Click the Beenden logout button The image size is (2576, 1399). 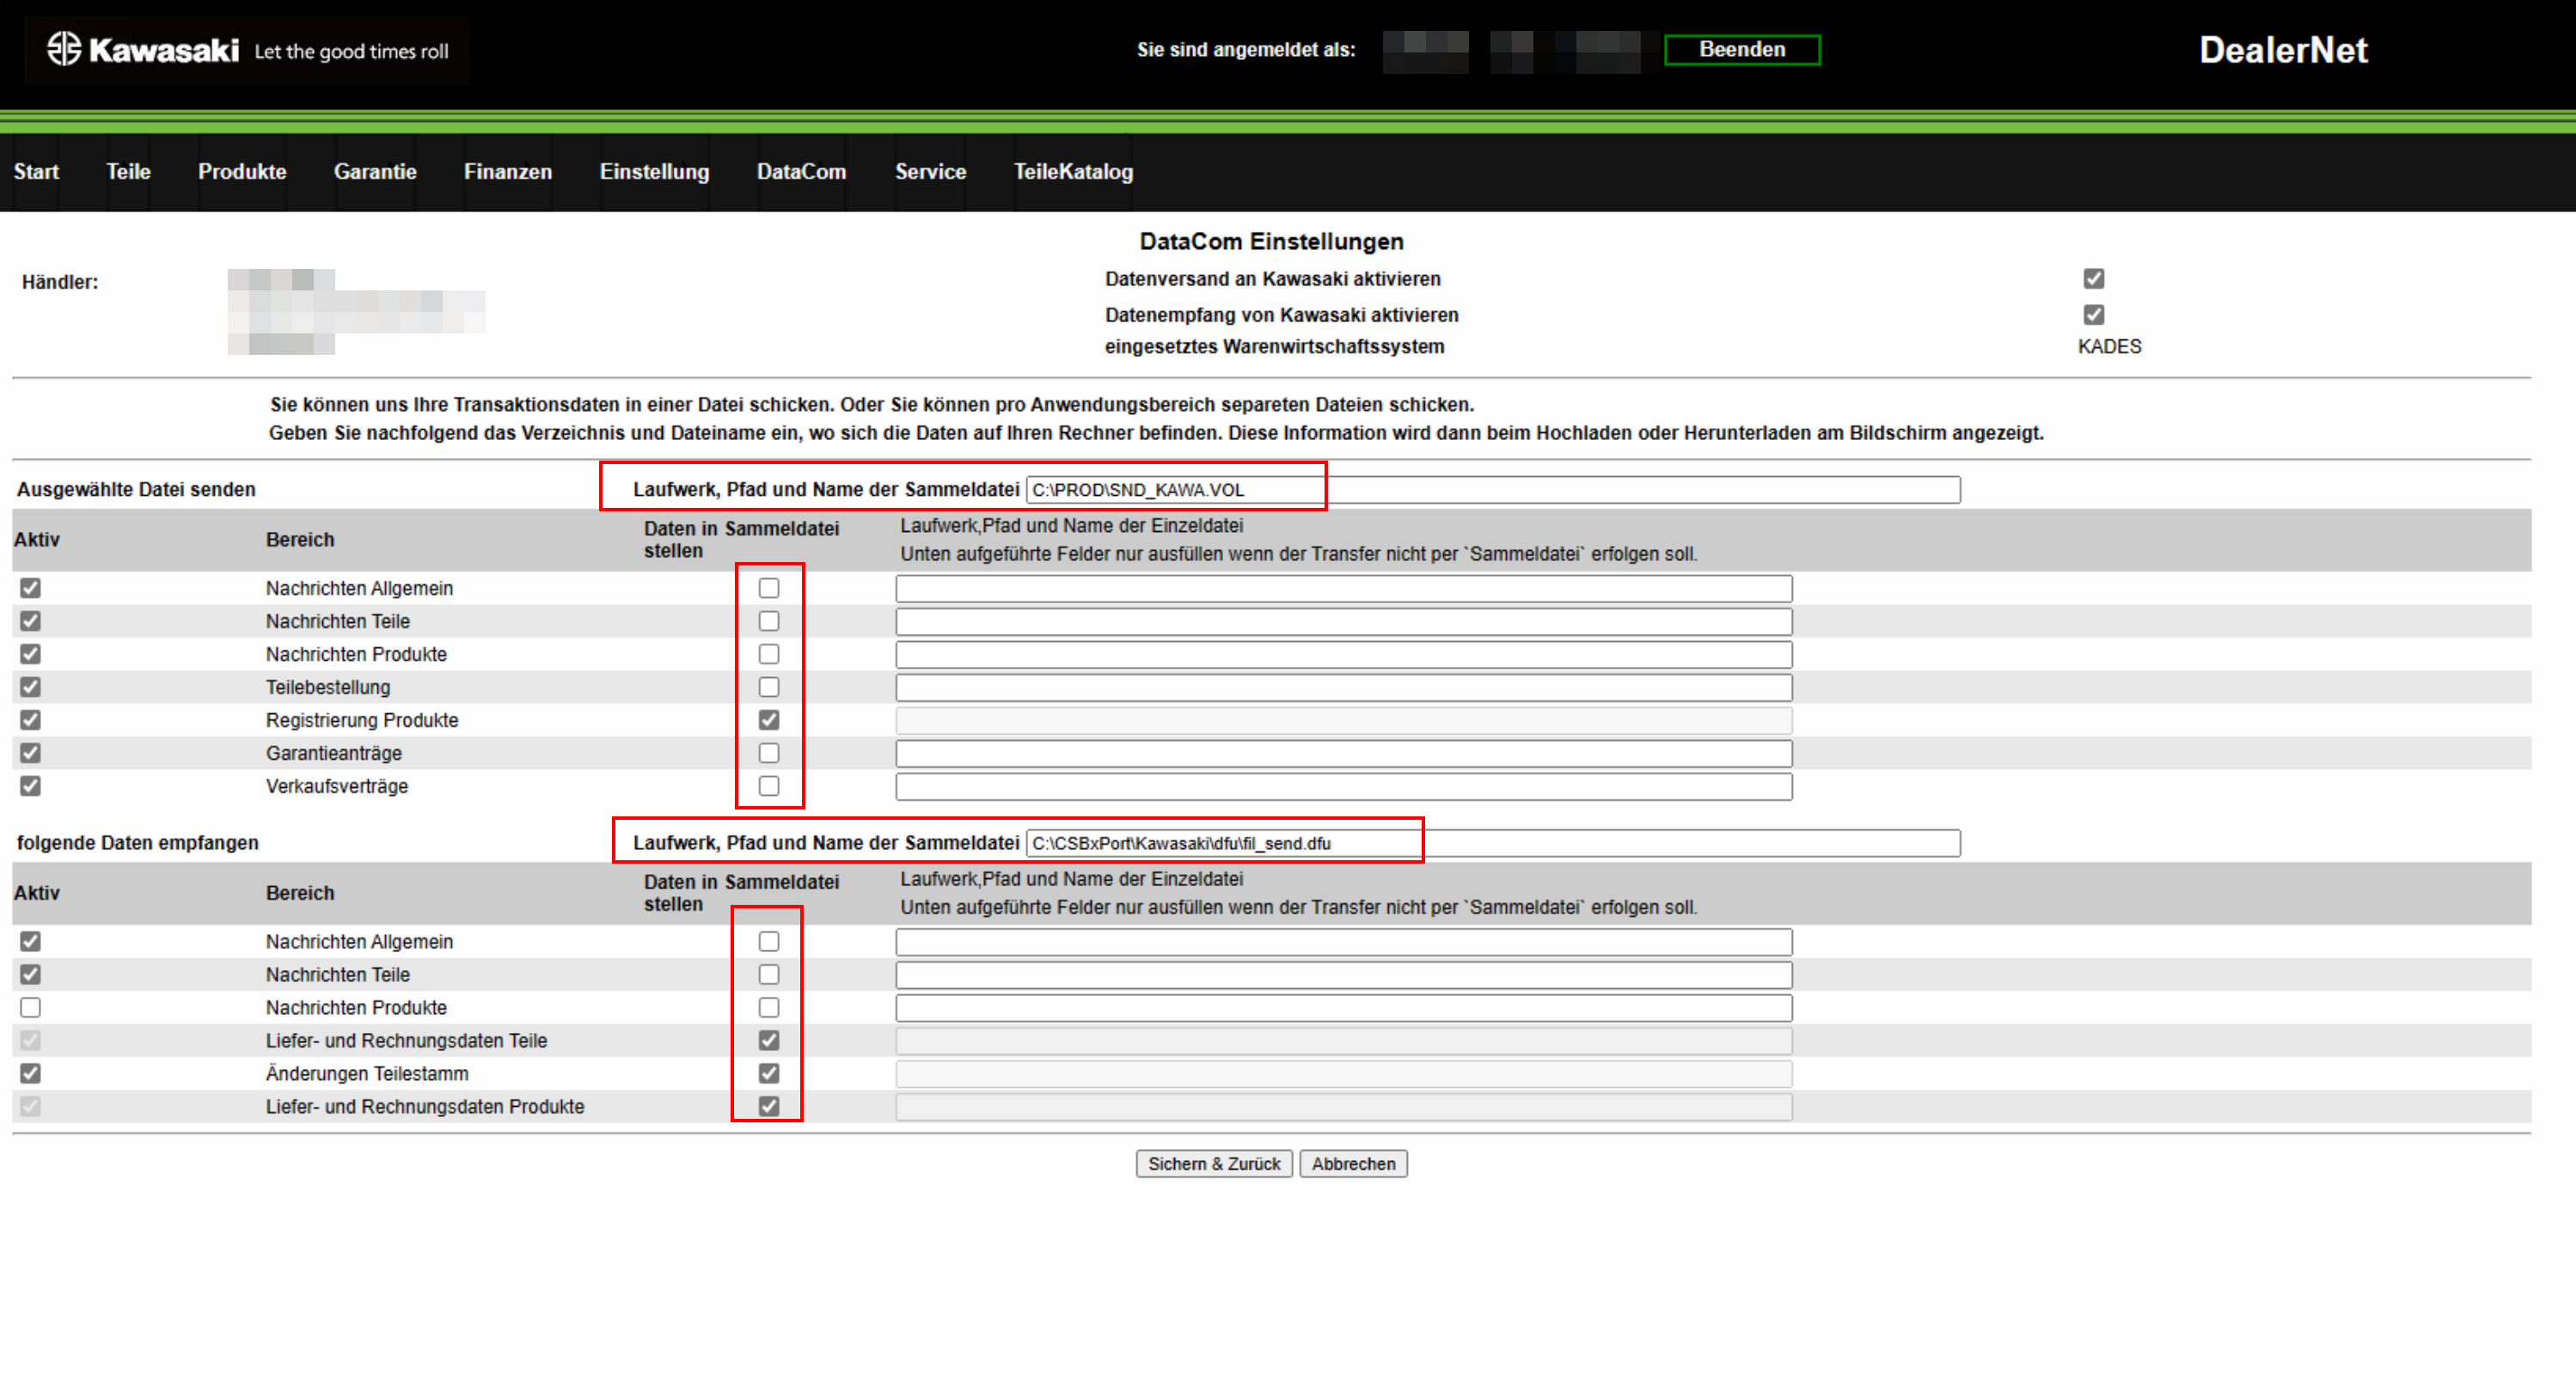1742,49
